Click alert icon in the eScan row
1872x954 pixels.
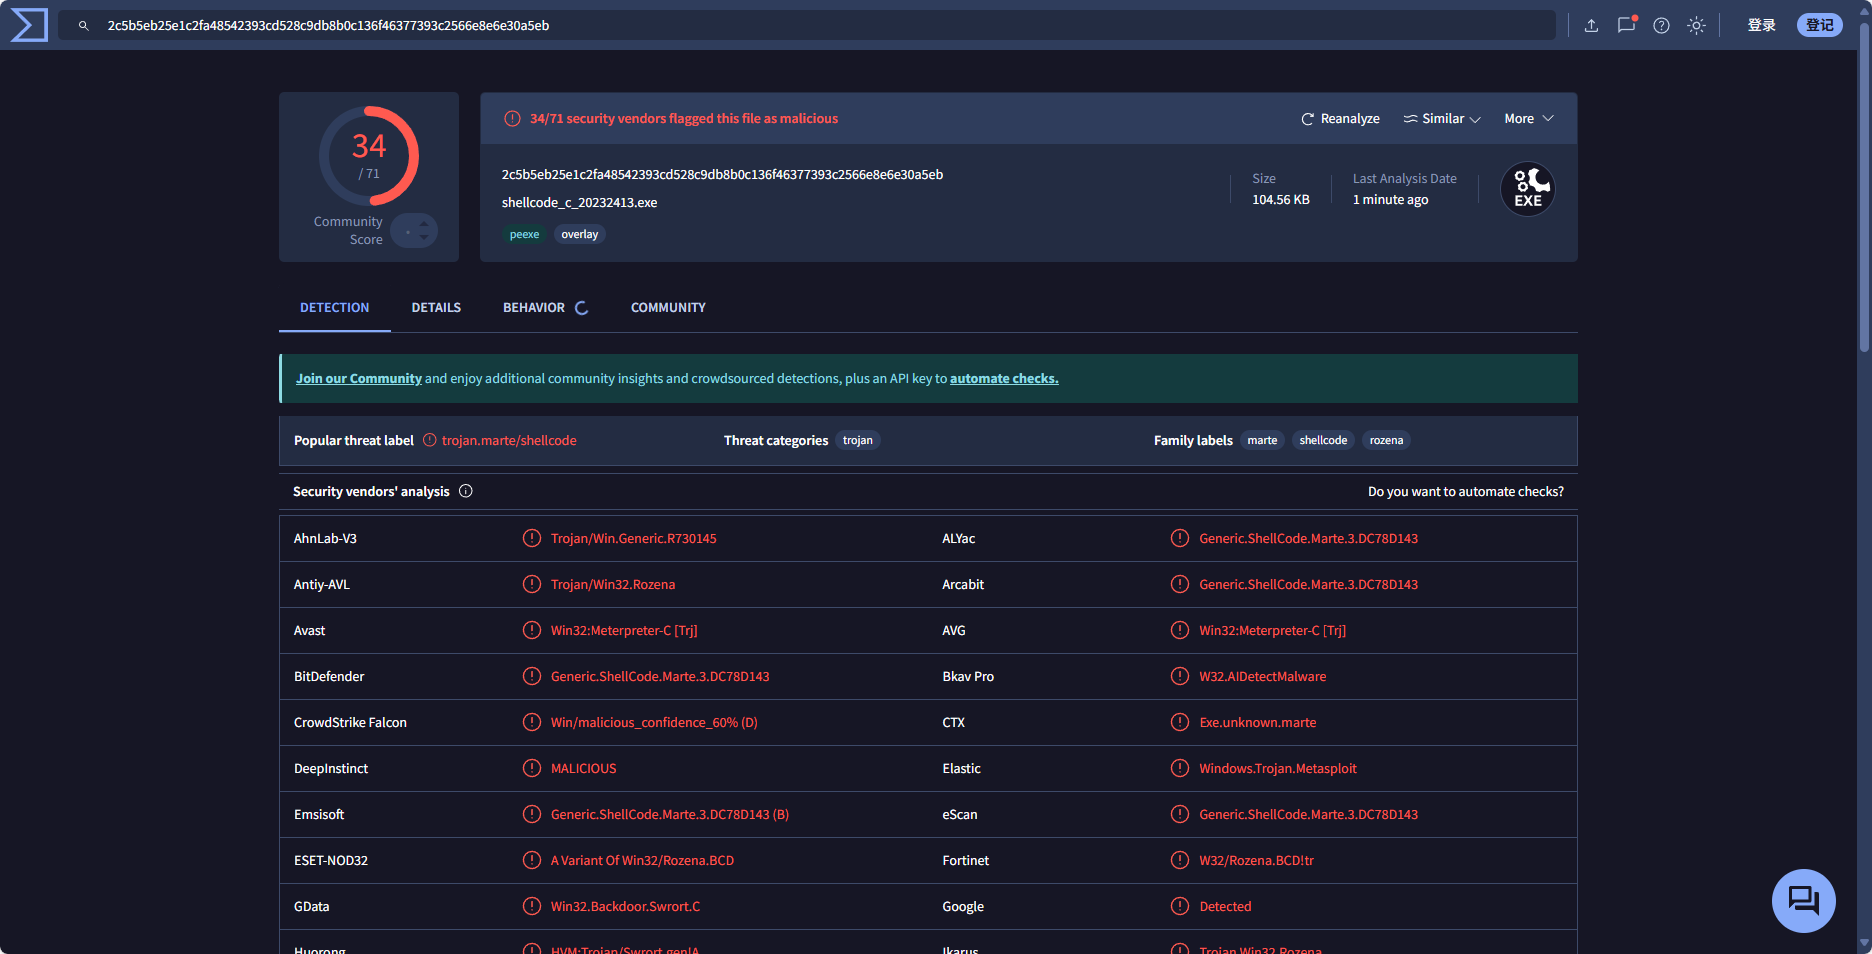pos(1180,814)
